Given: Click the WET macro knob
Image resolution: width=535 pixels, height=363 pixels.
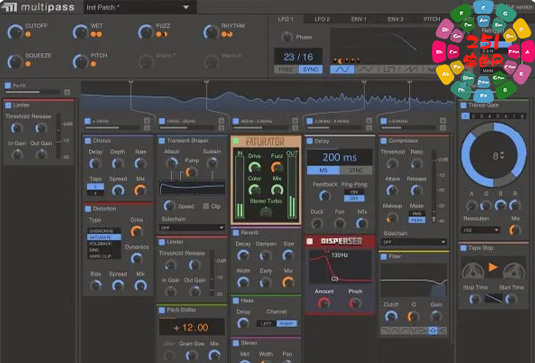Looking at the screenshot, I should [x=80, y=32].
